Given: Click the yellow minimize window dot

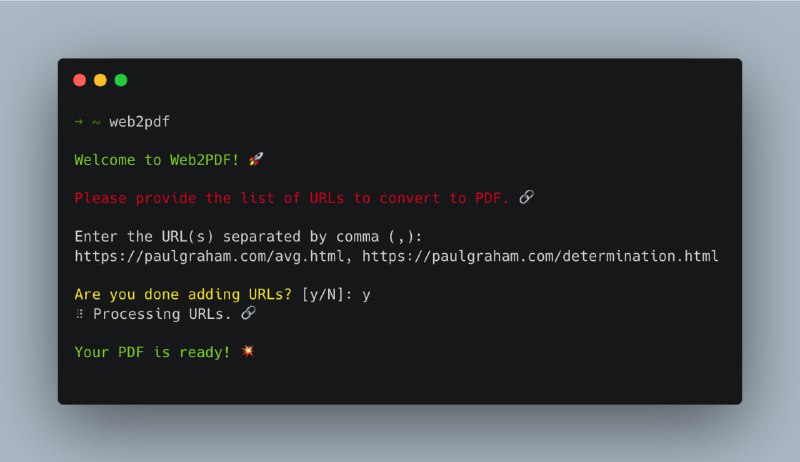Looking at the screenshot, I should pos(101,80).
